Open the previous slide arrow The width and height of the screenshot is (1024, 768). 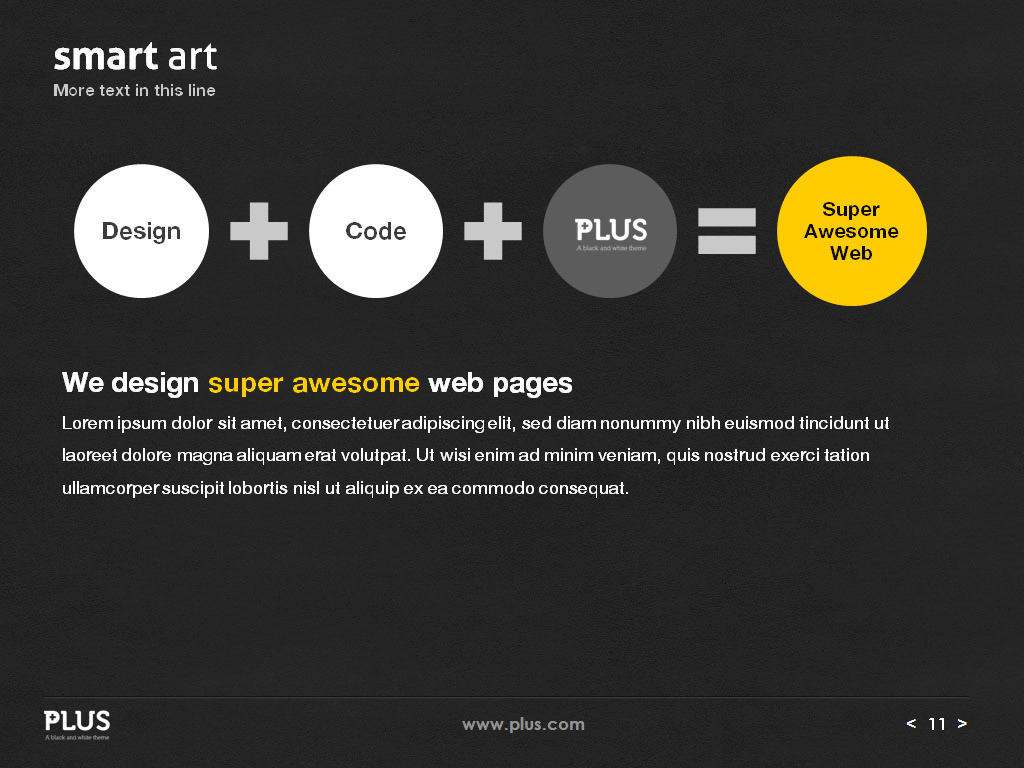(910, 723)
